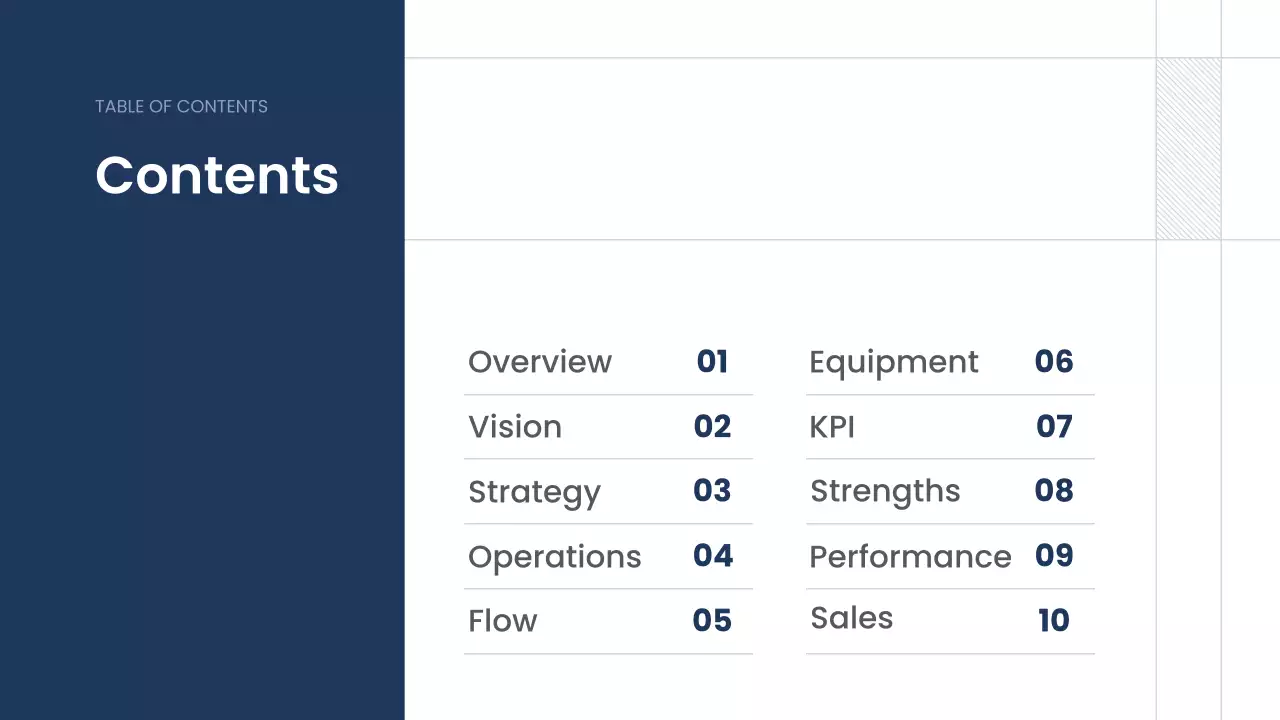Go to the Strengths section
The width and height of the screenshot is (1280, 720).
click(885, 491)
